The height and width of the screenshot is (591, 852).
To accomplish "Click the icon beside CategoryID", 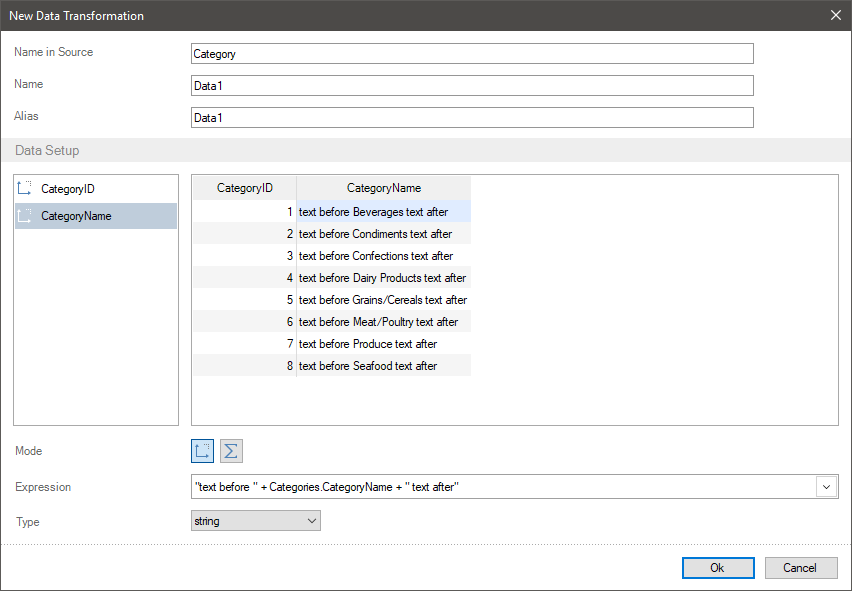I will [26, 188].
